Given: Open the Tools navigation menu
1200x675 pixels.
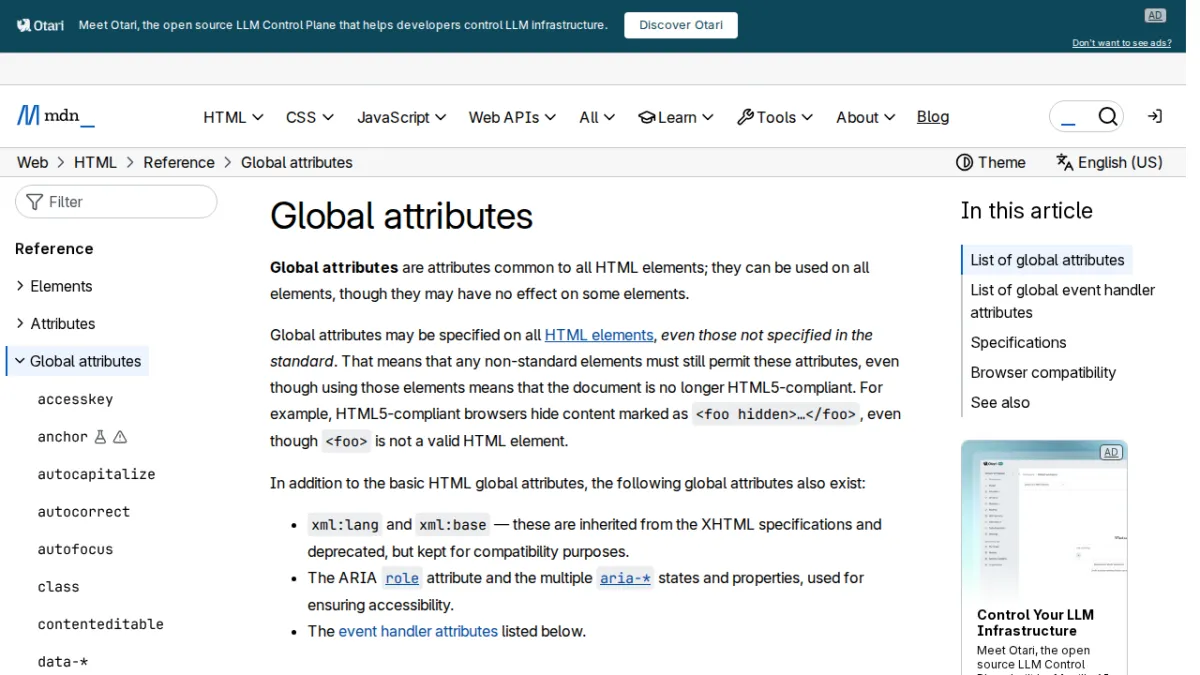Looking at the screenshot, I should [775, 117].
